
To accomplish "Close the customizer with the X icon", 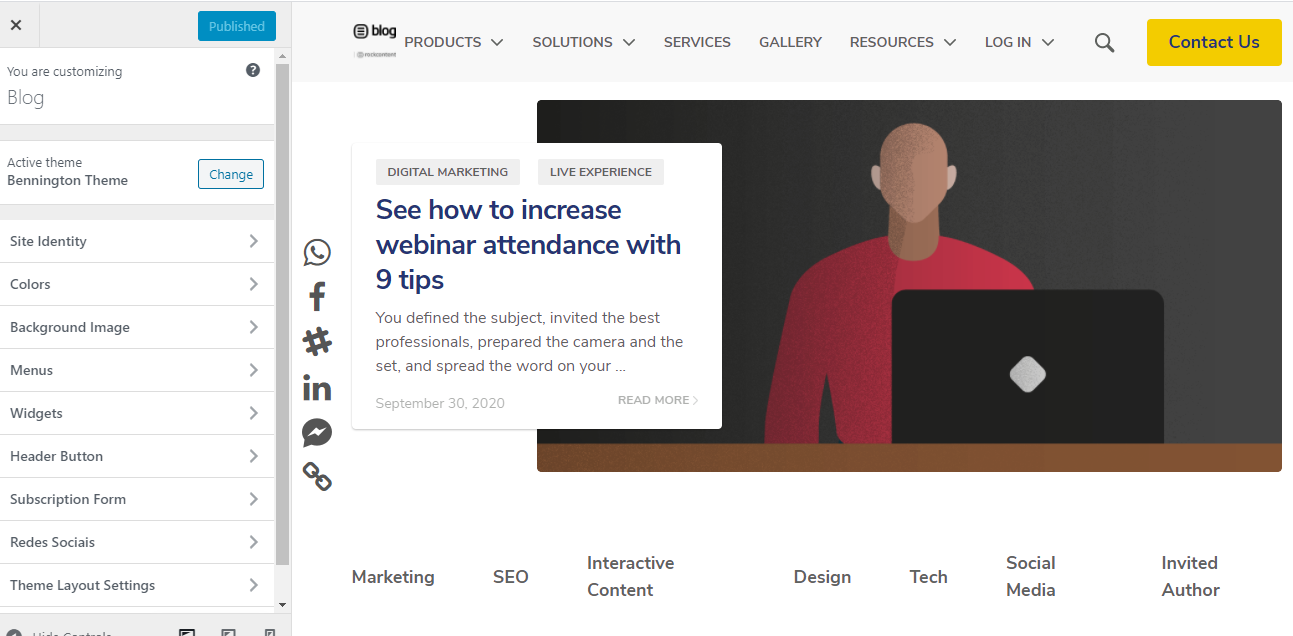I will pos(16,26).
